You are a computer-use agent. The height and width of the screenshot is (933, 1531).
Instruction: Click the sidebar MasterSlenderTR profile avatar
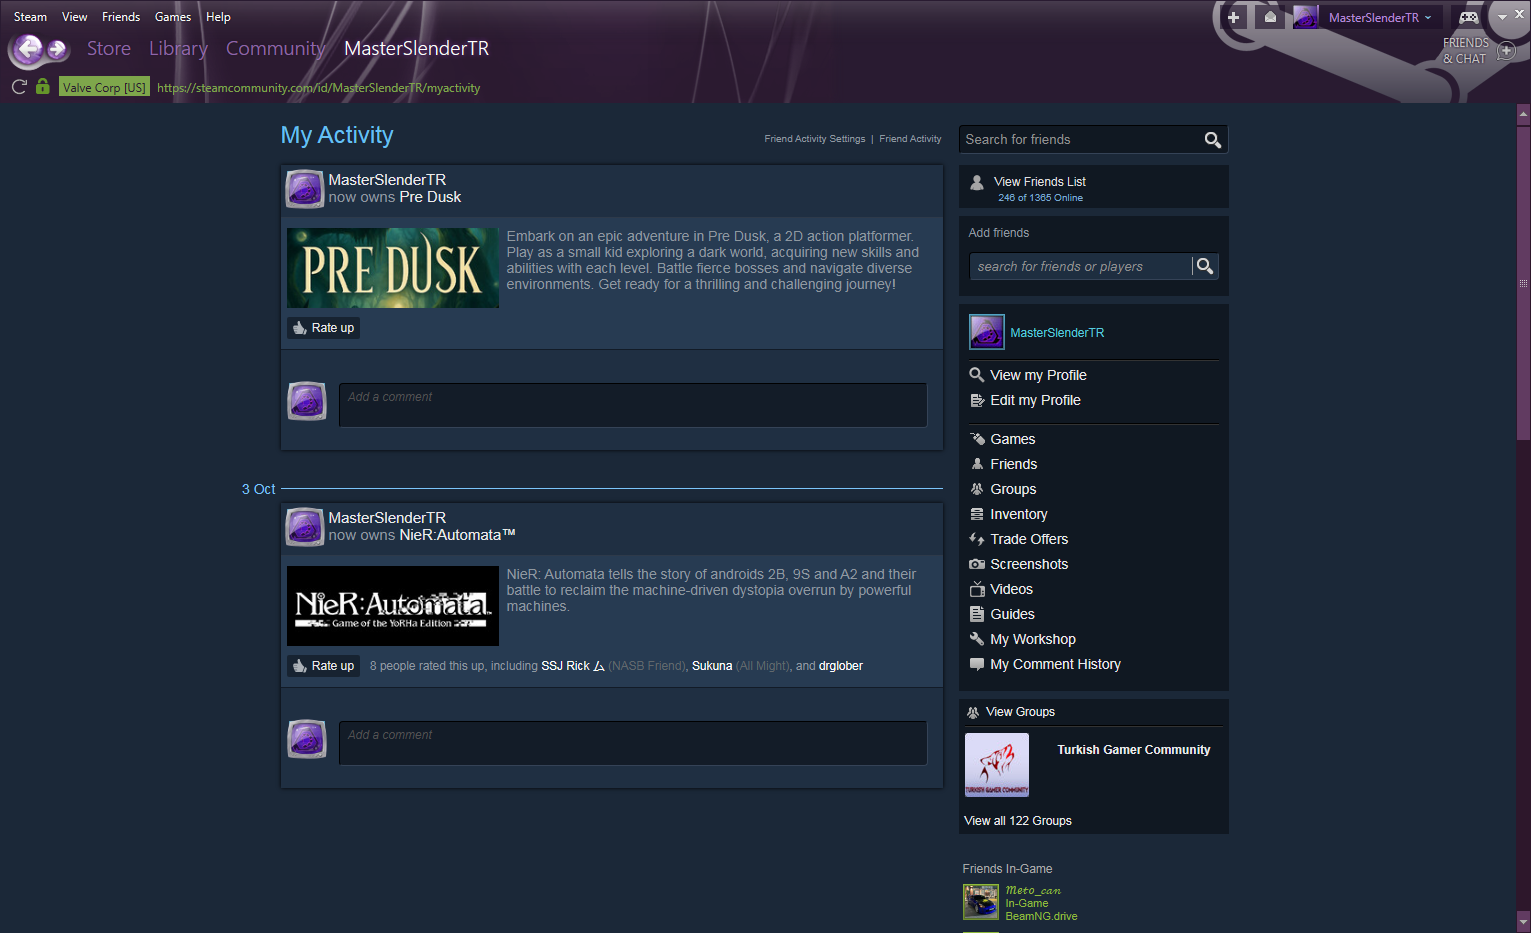[987, 332]
